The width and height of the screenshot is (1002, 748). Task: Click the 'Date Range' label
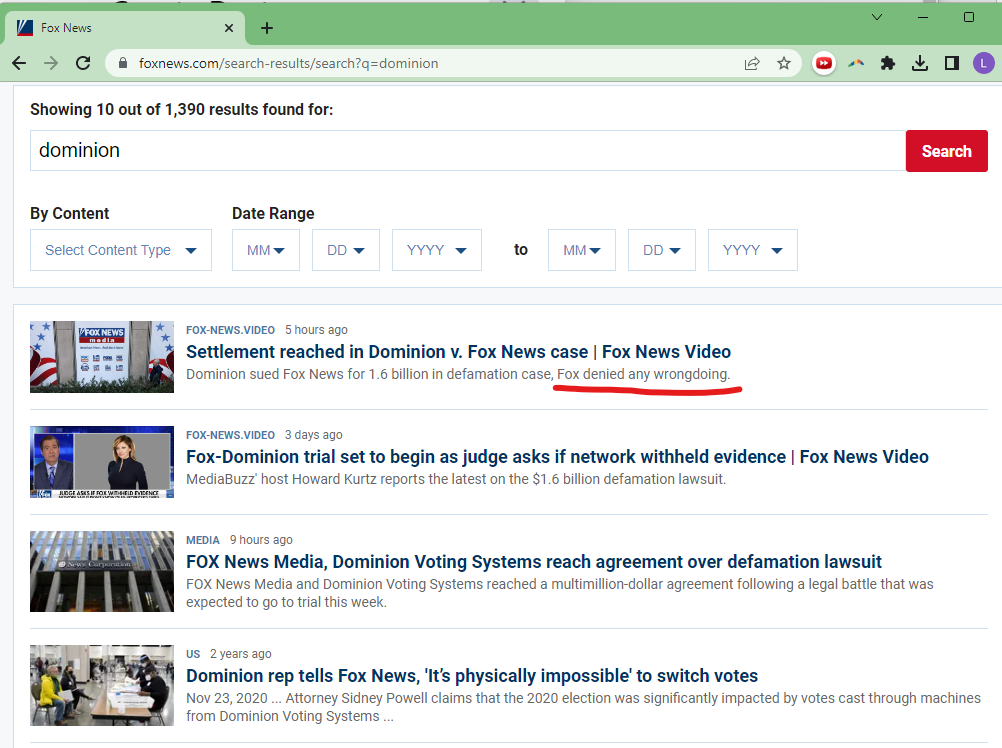click(x=273, y=213)
